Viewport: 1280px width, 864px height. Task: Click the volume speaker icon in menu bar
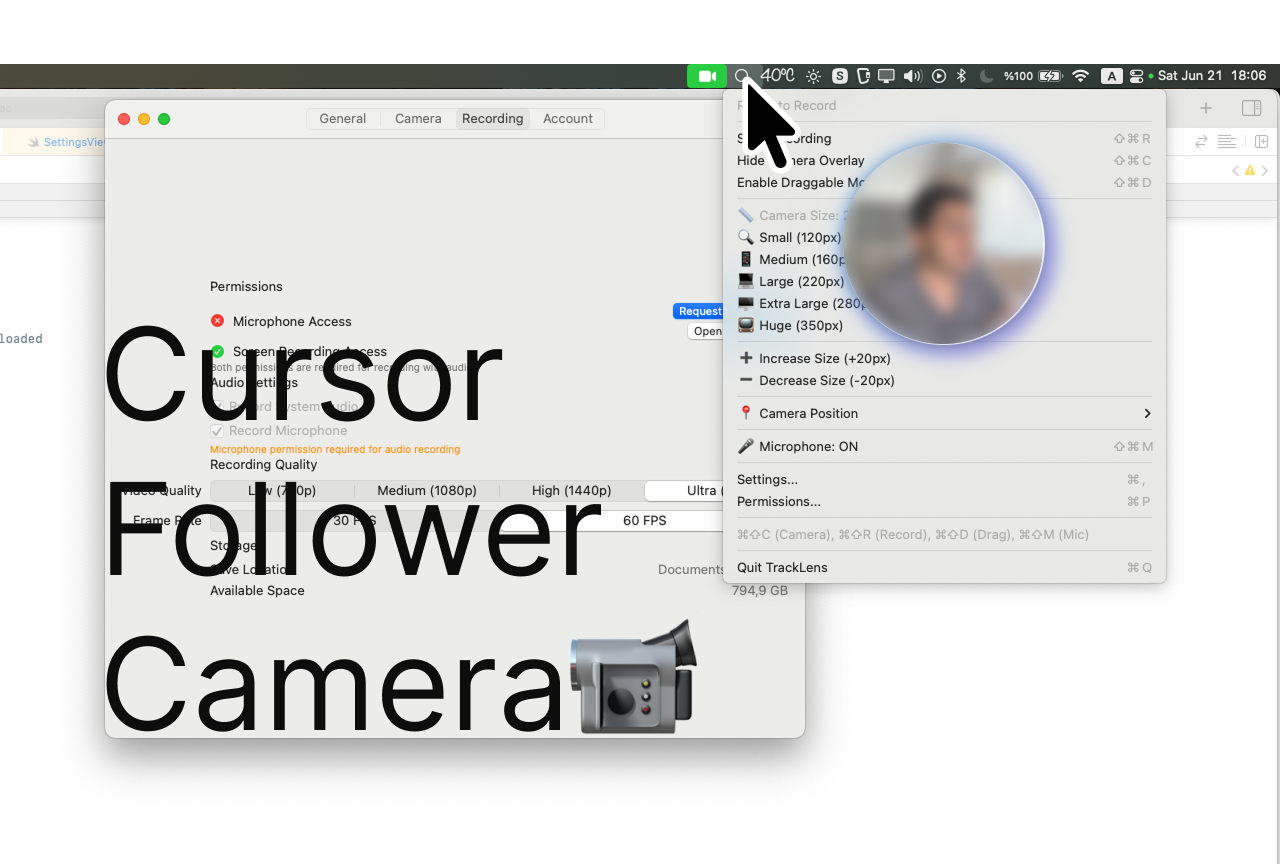pos(912,76)
